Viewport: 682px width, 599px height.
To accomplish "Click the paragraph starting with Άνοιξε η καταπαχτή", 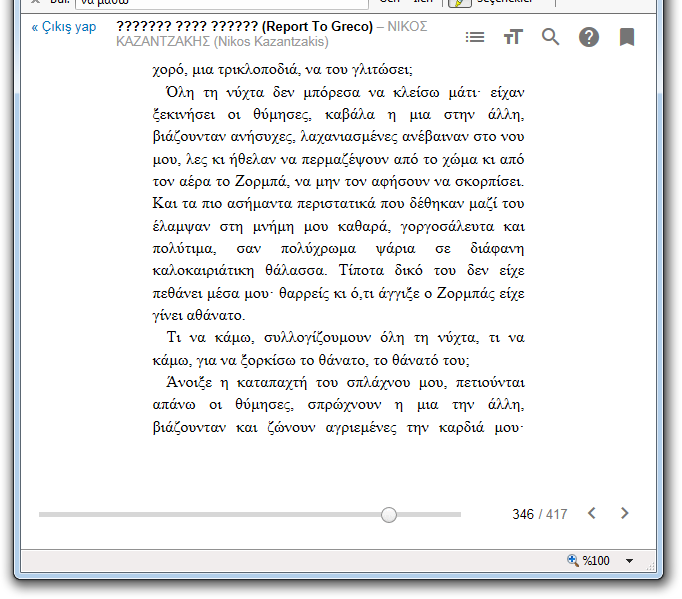I will [338, 405].
